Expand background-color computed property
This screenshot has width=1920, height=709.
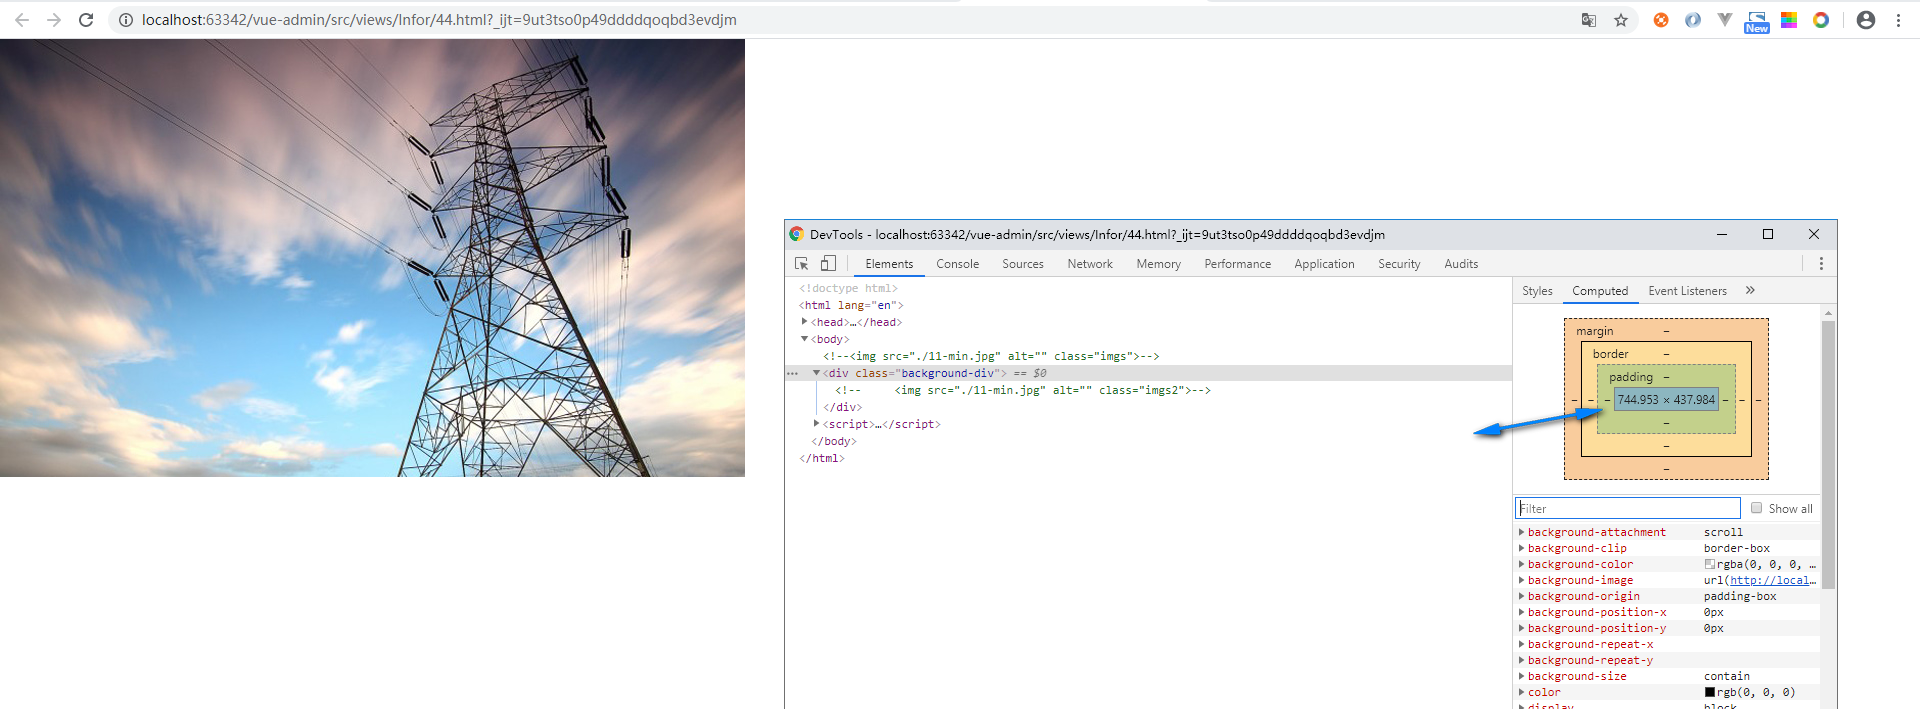pos(1521,564)
